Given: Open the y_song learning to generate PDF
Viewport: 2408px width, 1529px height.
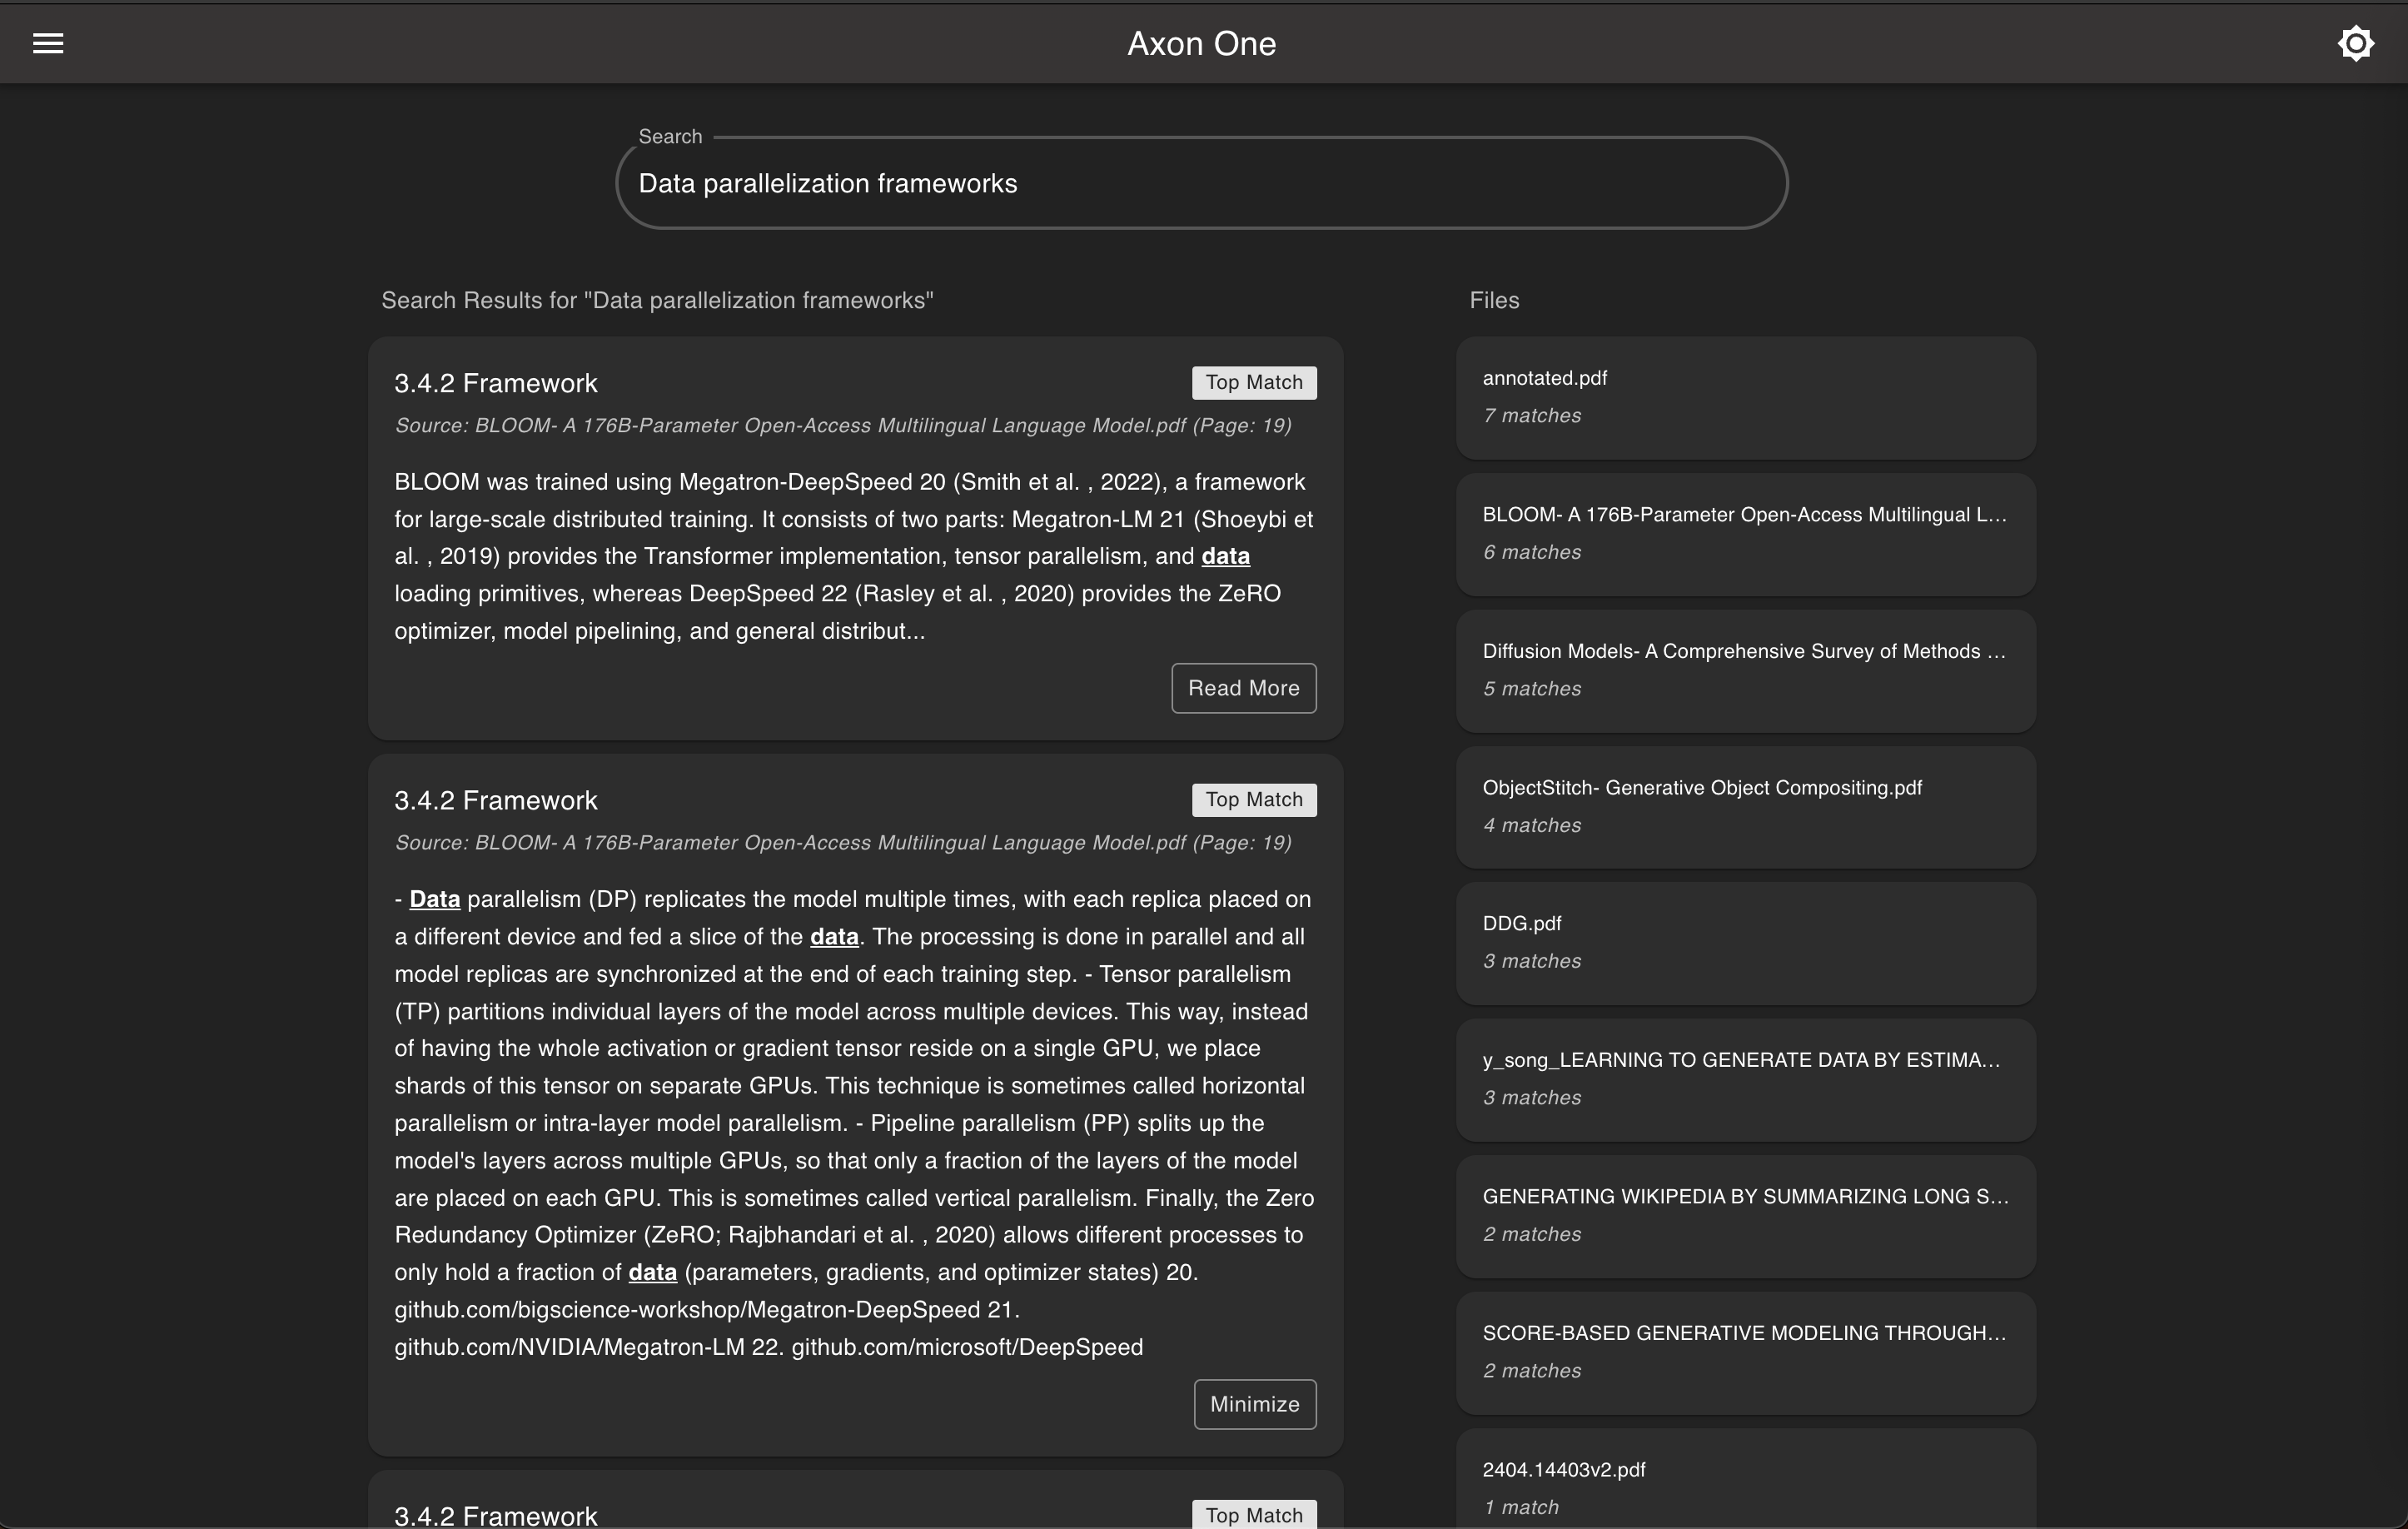Looking at the screenshot, I should click(x=1744, y=1079).
